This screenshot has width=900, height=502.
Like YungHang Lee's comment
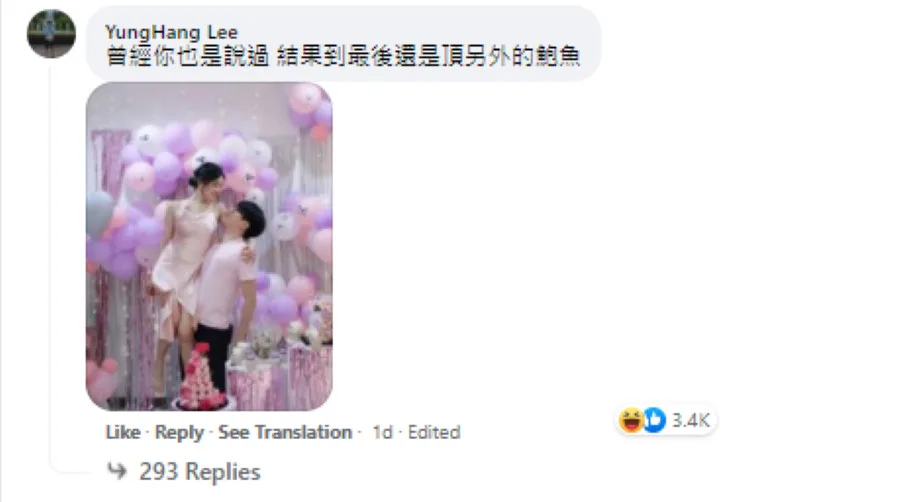click(x=123, y=432)
